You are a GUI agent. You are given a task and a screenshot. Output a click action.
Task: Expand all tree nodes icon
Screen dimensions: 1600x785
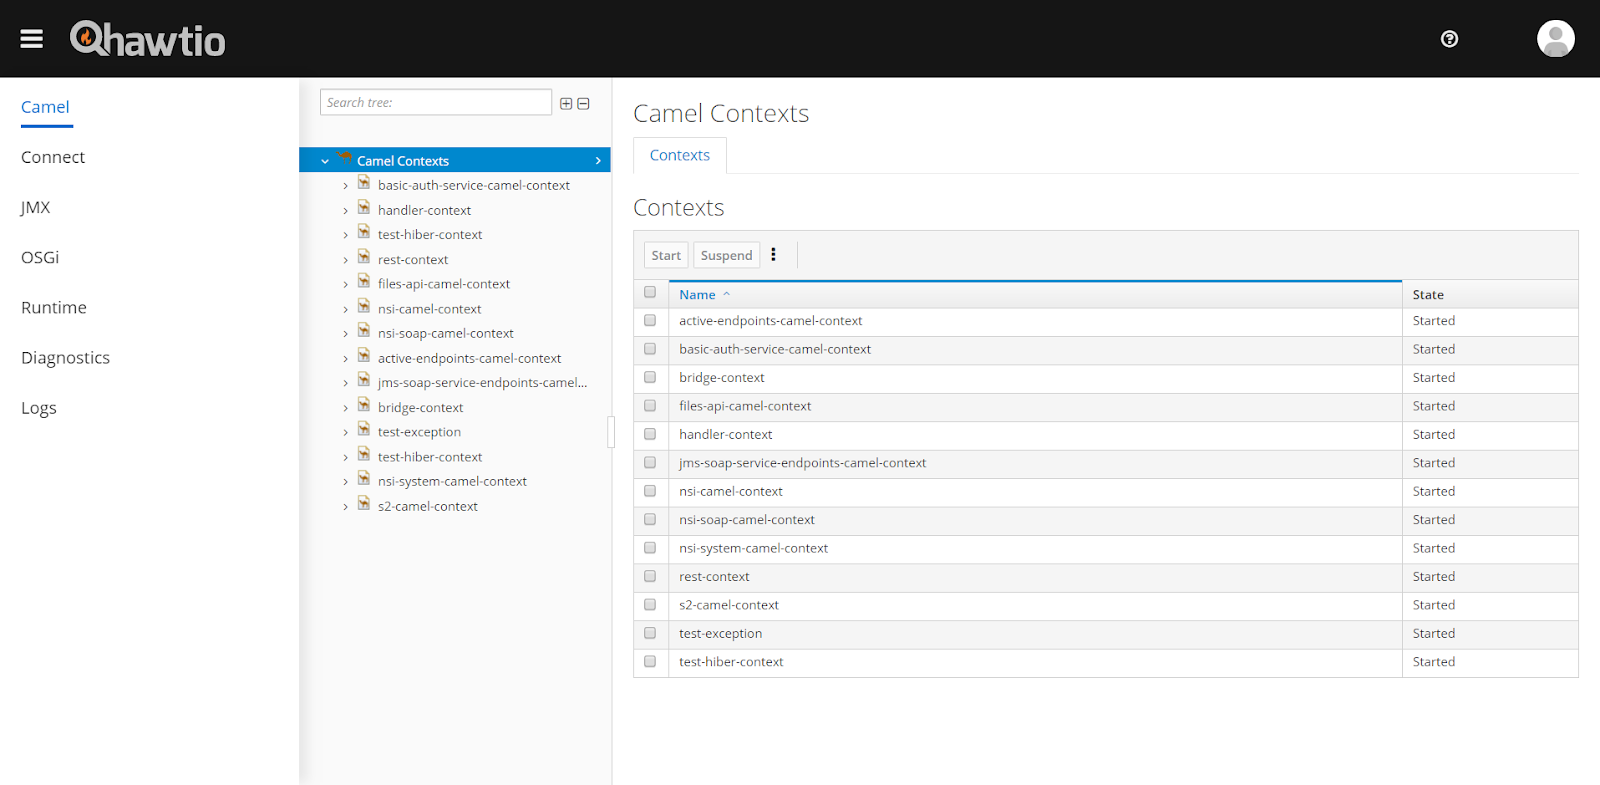566,103
